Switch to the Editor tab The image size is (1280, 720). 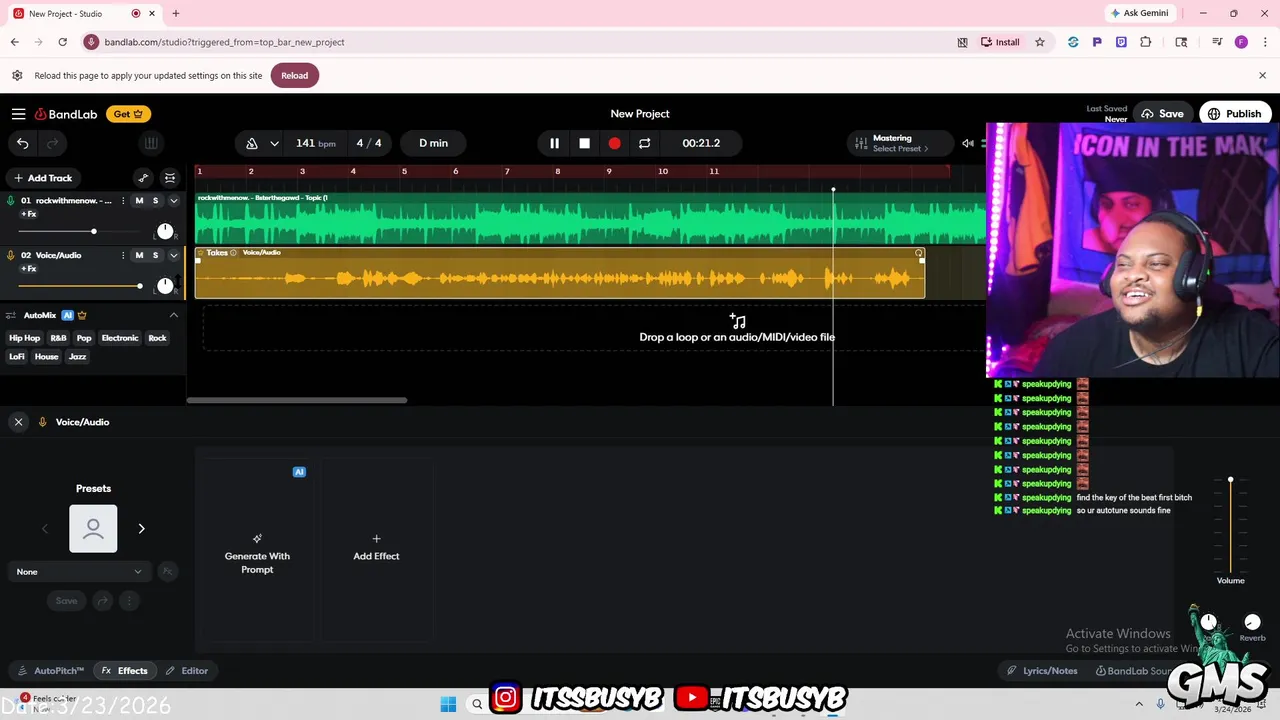coord(187,671)
